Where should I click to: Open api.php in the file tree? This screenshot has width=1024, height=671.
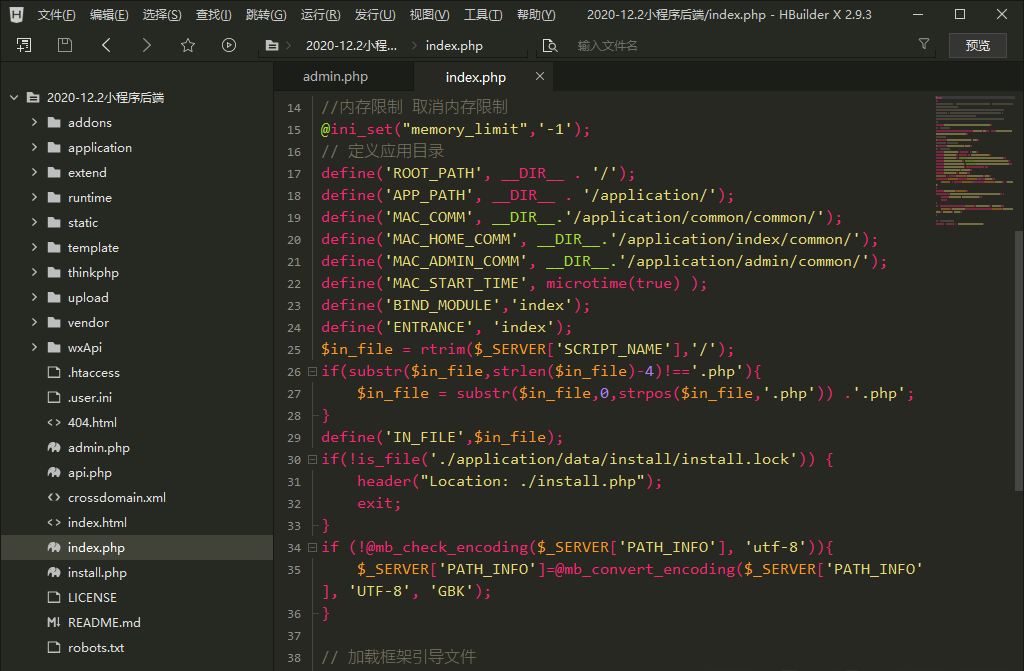pos(89,473)
